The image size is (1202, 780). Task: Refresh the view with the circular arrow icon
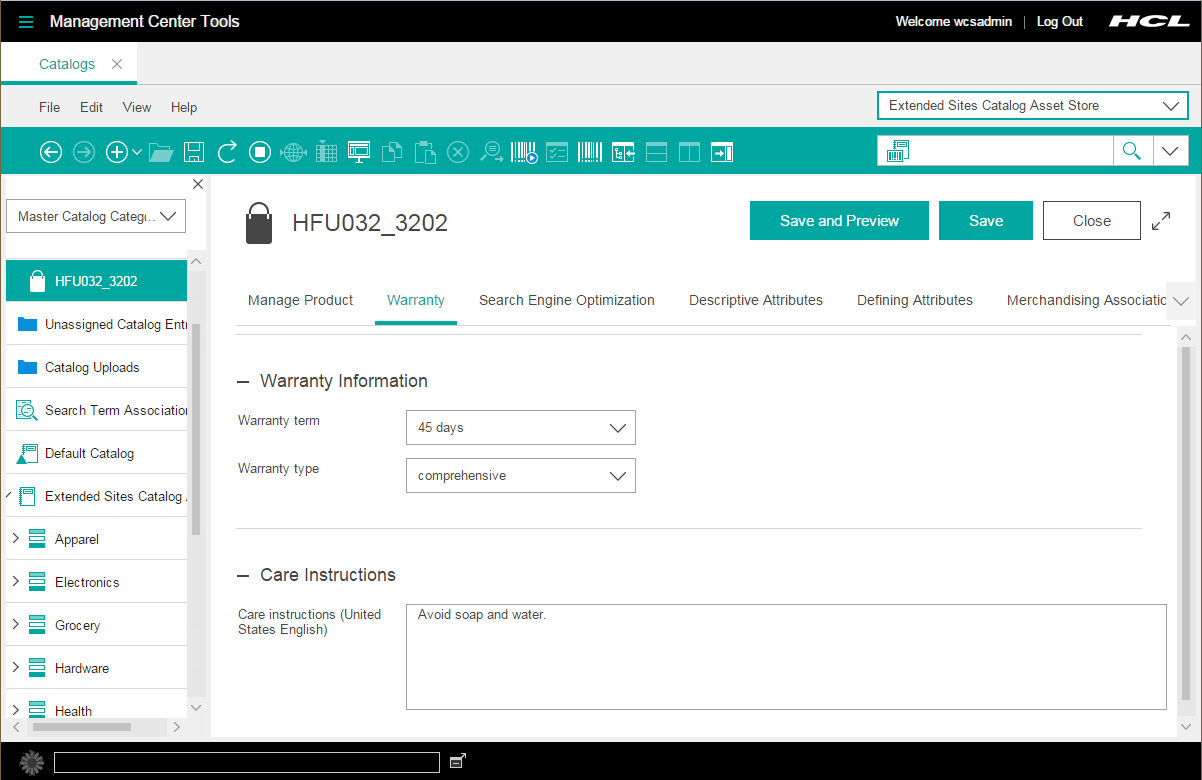click(227, 151)
